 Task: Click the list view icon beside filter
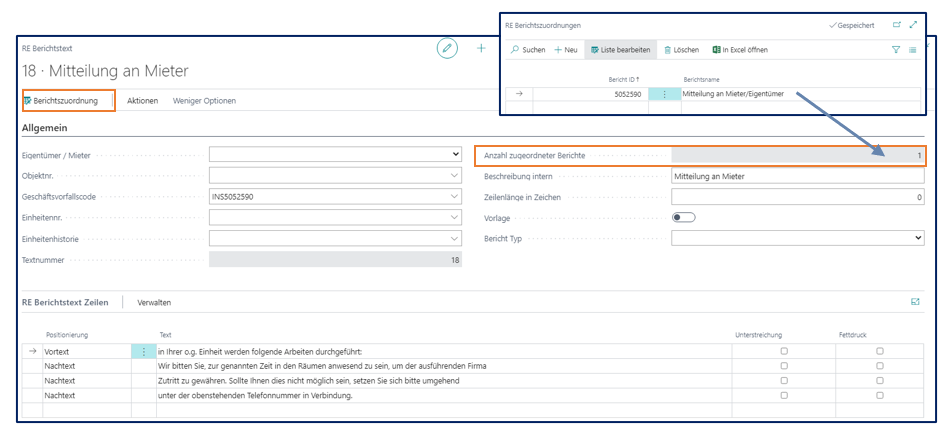pos(913,49)
